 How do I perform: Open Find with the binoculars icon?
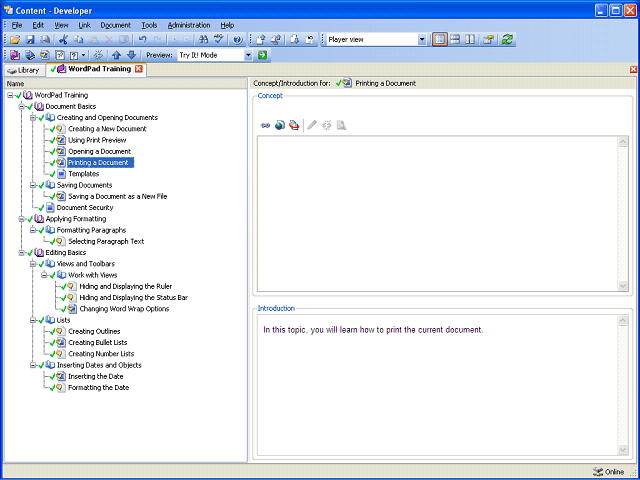coord(204,40)
